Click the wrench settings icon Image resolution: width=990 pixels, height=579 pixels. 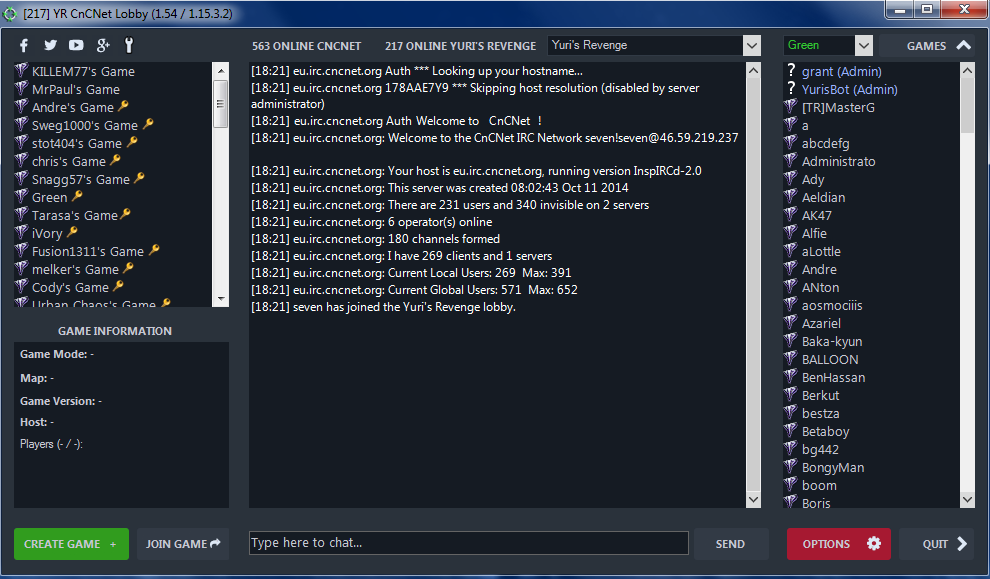tap(129, 45)
